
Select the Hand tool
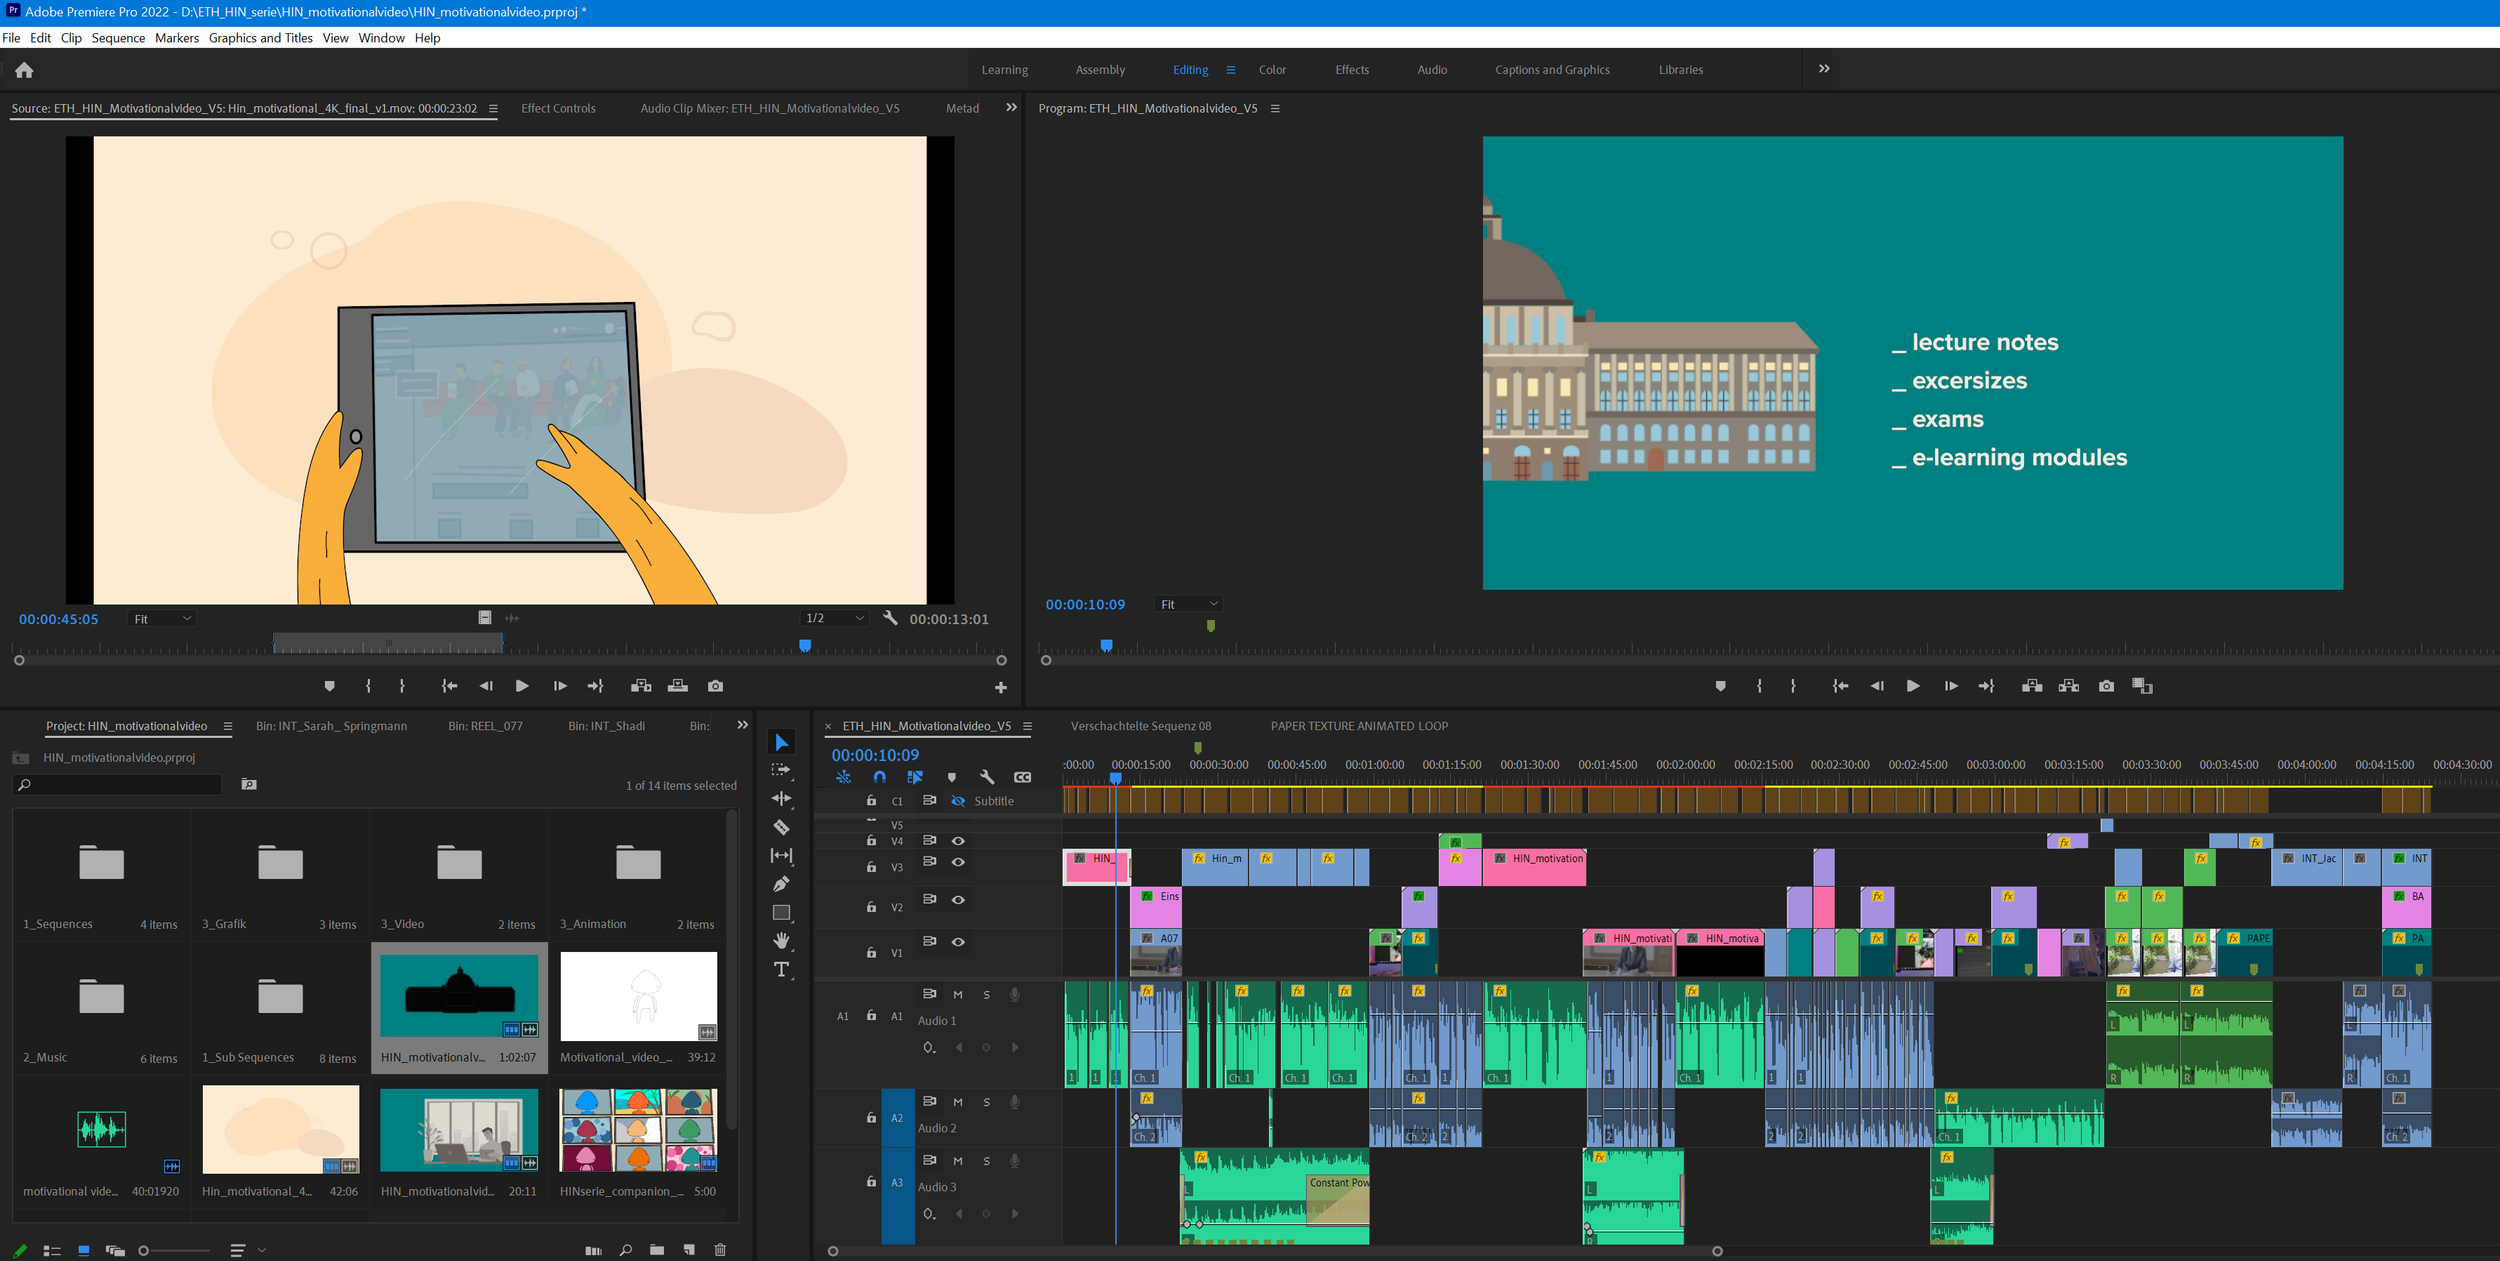click(x=782, y=940)
